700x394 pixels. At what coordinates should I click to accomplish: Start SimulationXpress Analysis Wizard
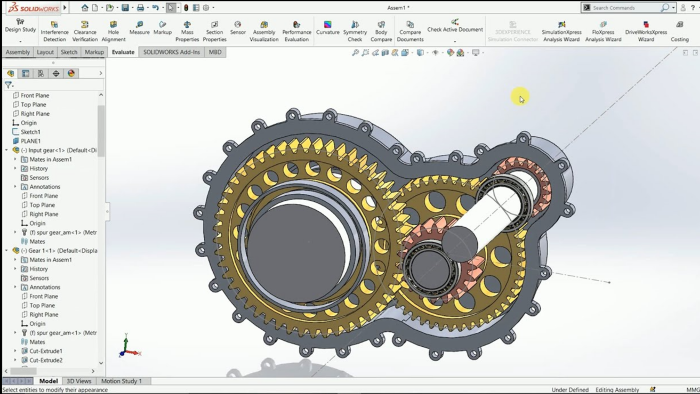[x=561, y=31]
